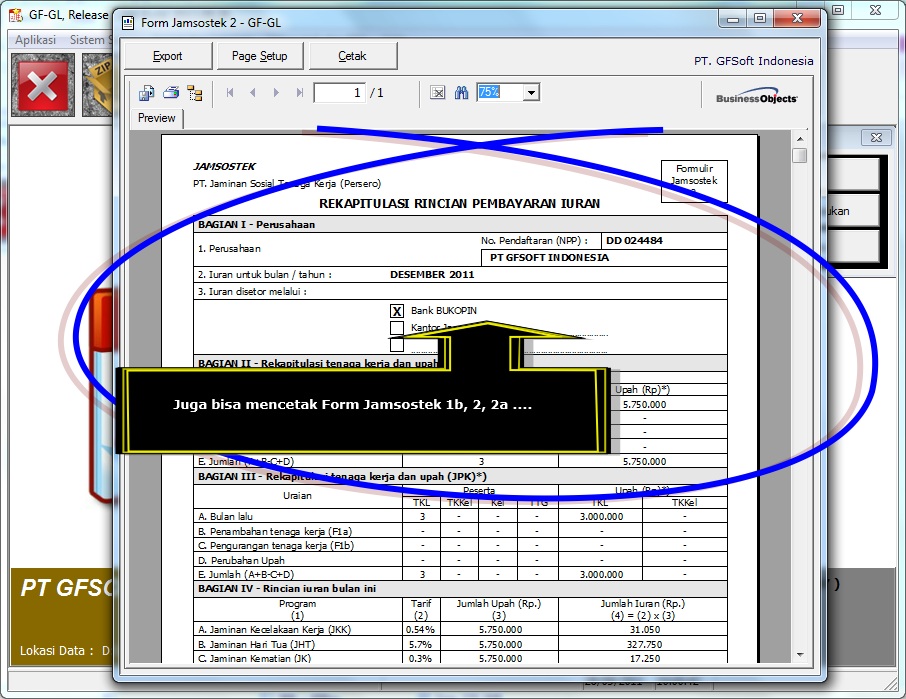Go to the previous page arrow
The image size is (906, 699).
(x=253, y=92)
